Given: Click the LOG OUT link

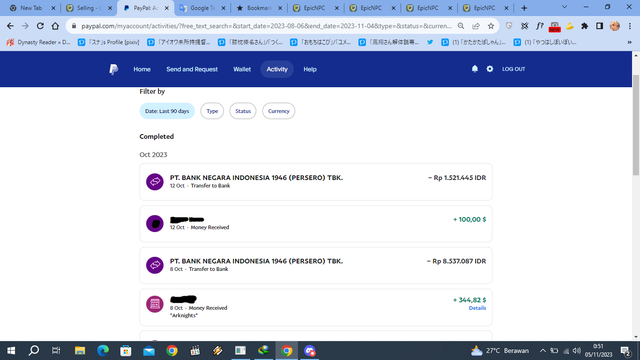Looking at the screenshot, I should coord(513,69).
